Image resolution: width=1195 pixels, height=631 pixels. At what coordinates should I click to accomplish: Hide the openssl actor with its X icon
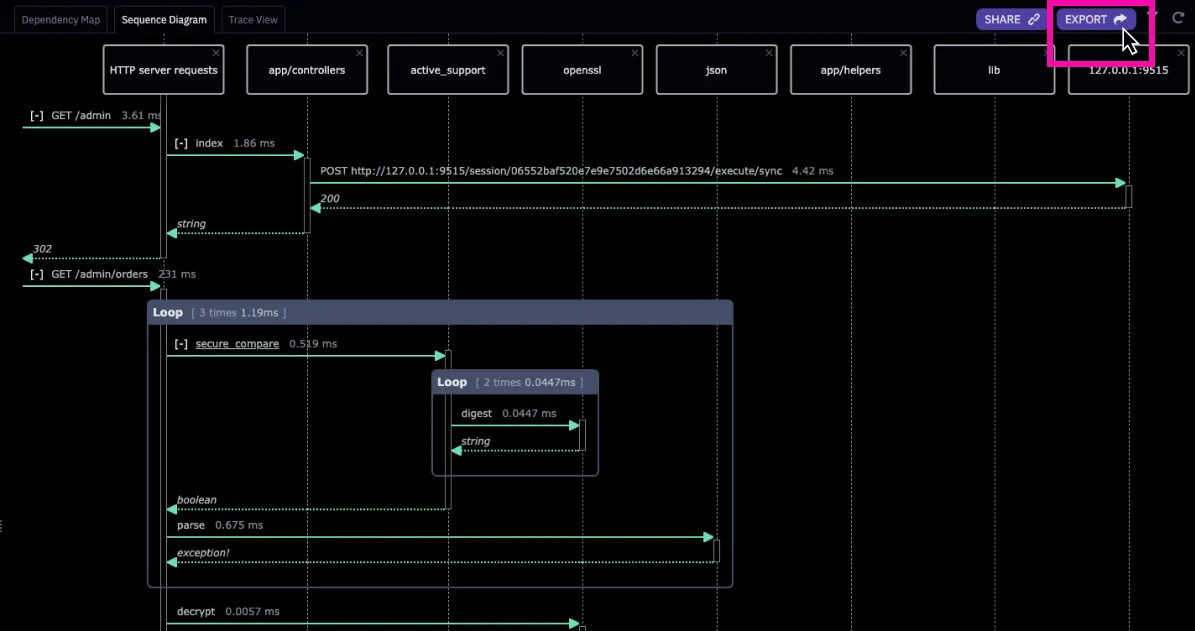pyautogui.click(x=635, y=53)
